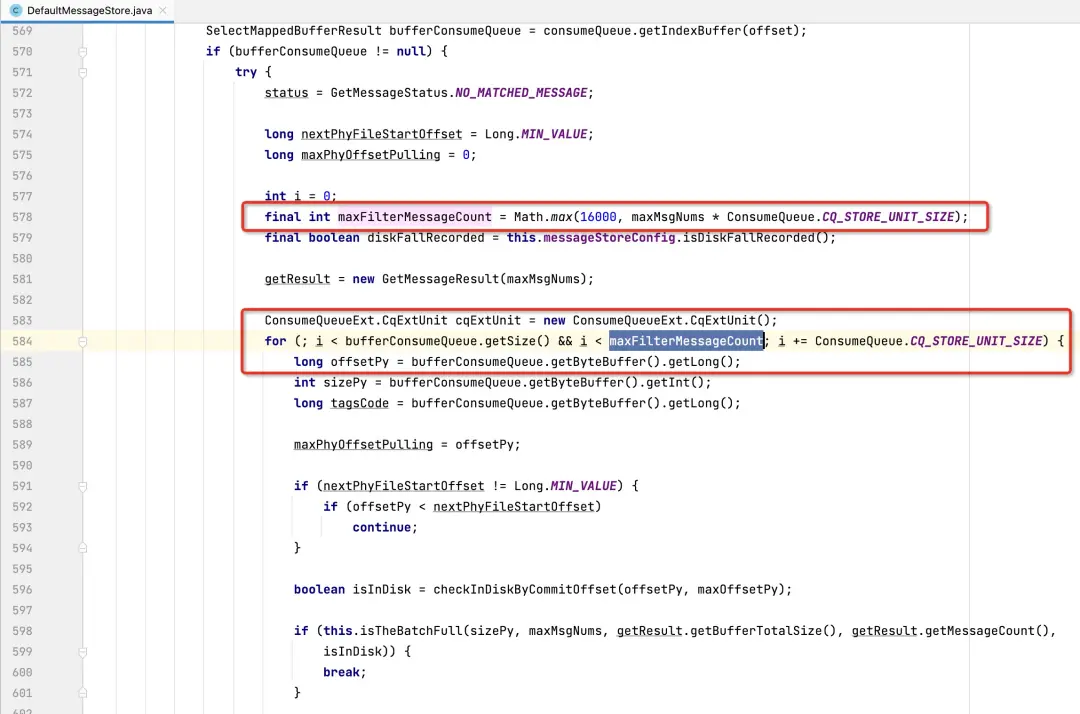Click the Java class icon on the tab
Image resolution: width=1080 pixels, height=714 pixels.
point(16,10)
